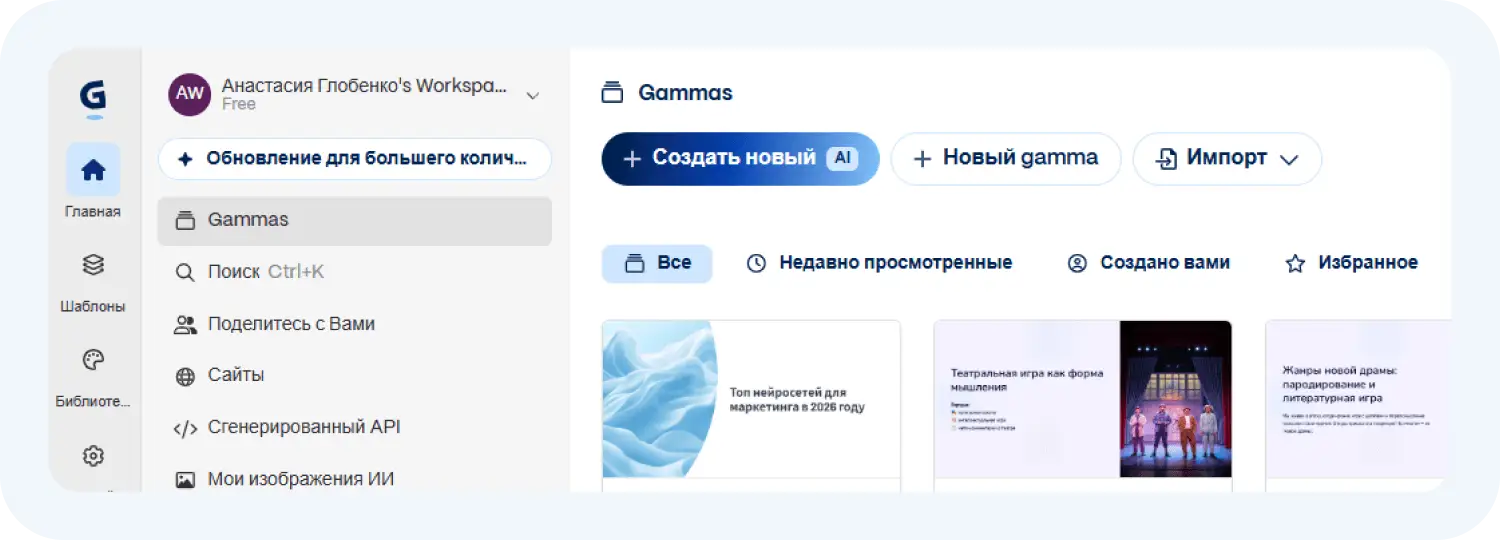Click the Gamma logo icon
The image size is (1500, 540).
point(93,98)
